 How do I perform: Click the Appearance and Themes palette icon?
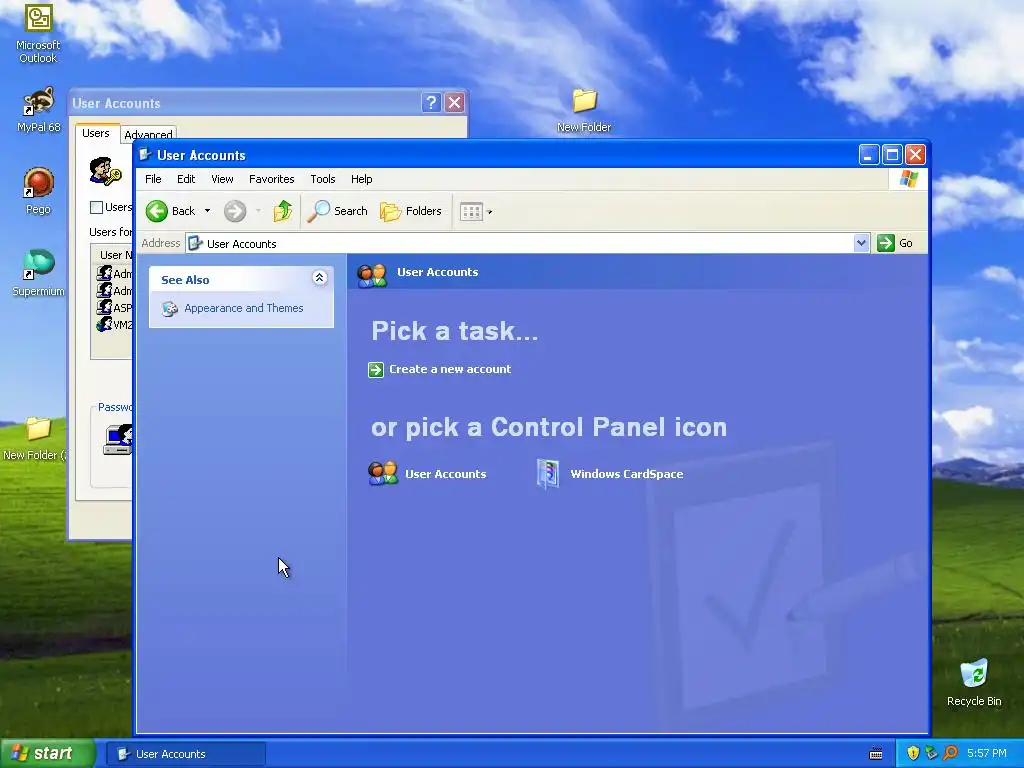click(x=170, y=308)
